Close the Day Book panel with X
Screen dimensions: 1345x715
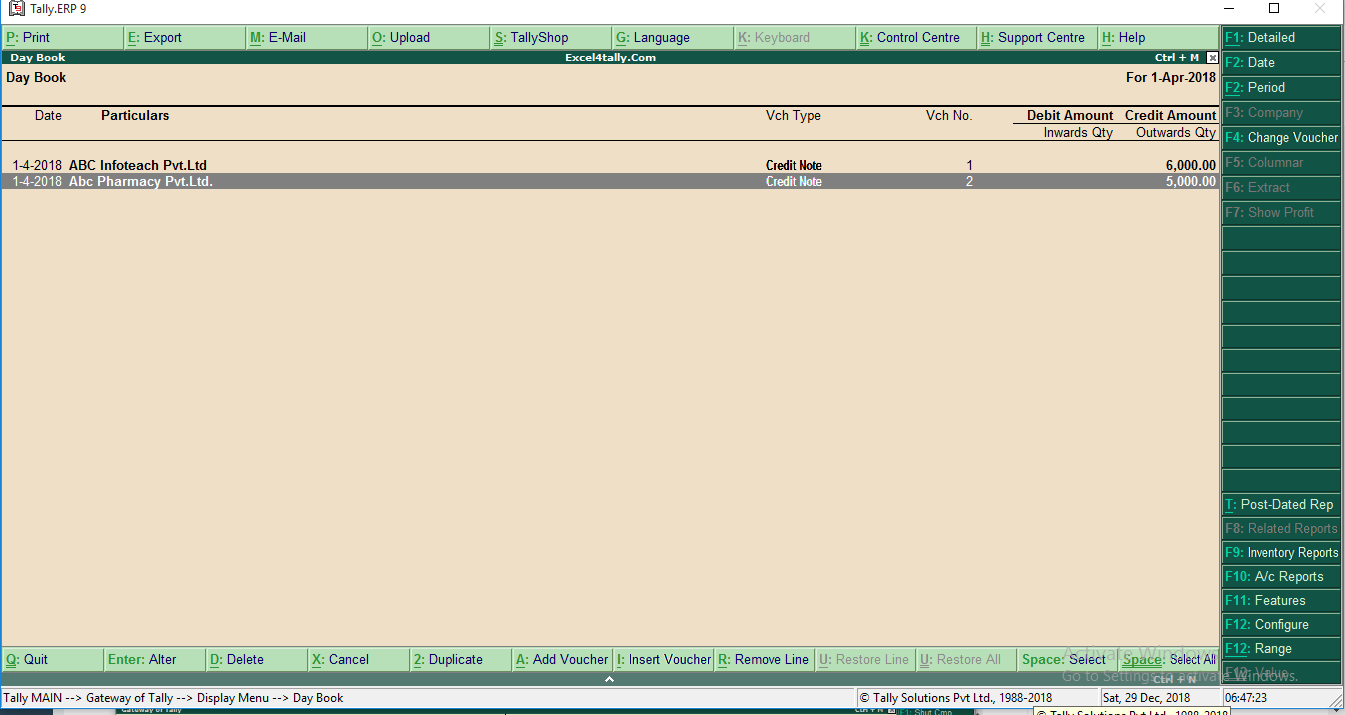click(1212, 58)
